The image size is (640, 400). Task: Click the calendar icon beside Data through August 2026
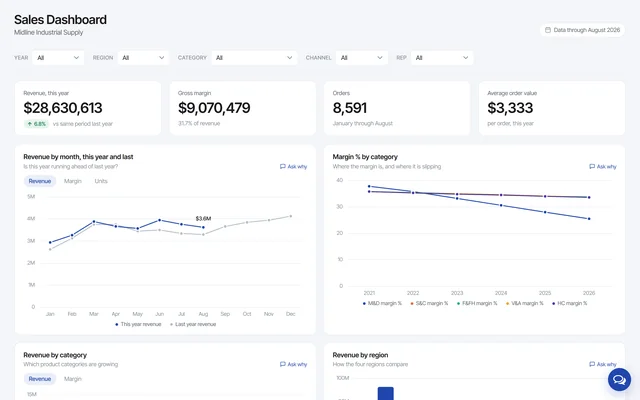tap(548, 30)
